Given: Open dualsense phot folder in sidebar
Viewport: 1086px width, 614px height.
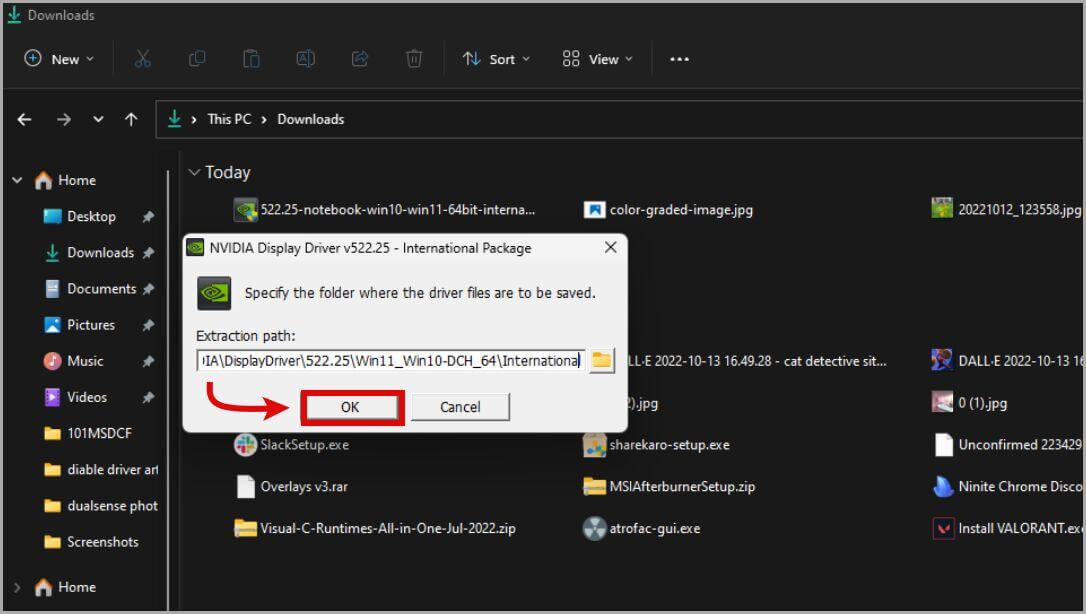Looking at the screenshot, I should [x=101, y=505].
